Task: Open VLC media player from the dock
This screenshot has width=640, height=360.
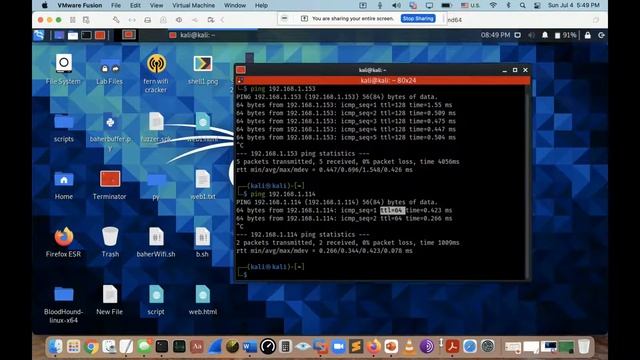Action: point(409,347)
